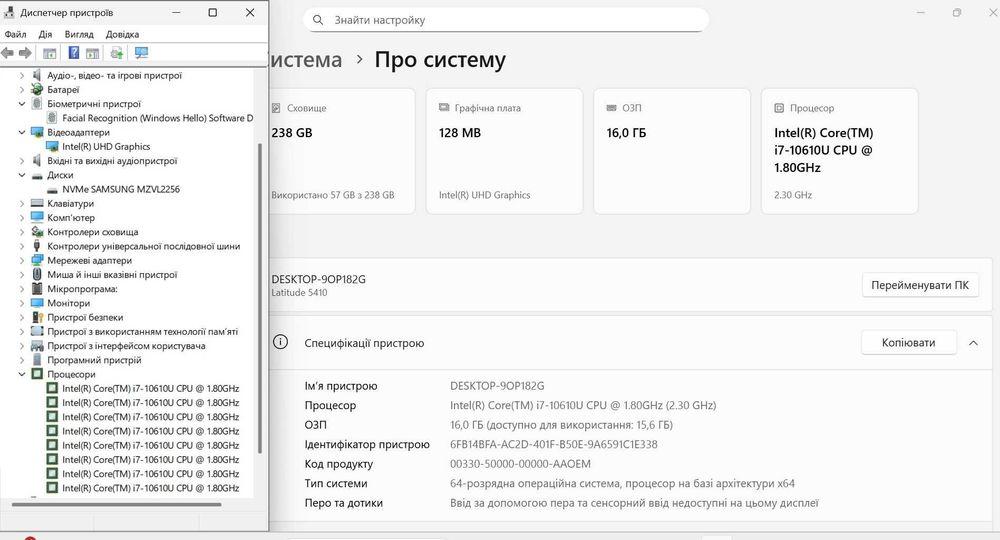
Task: Click the Back arrow in Device Manager toolbar
Action: (x=8, y=53)
